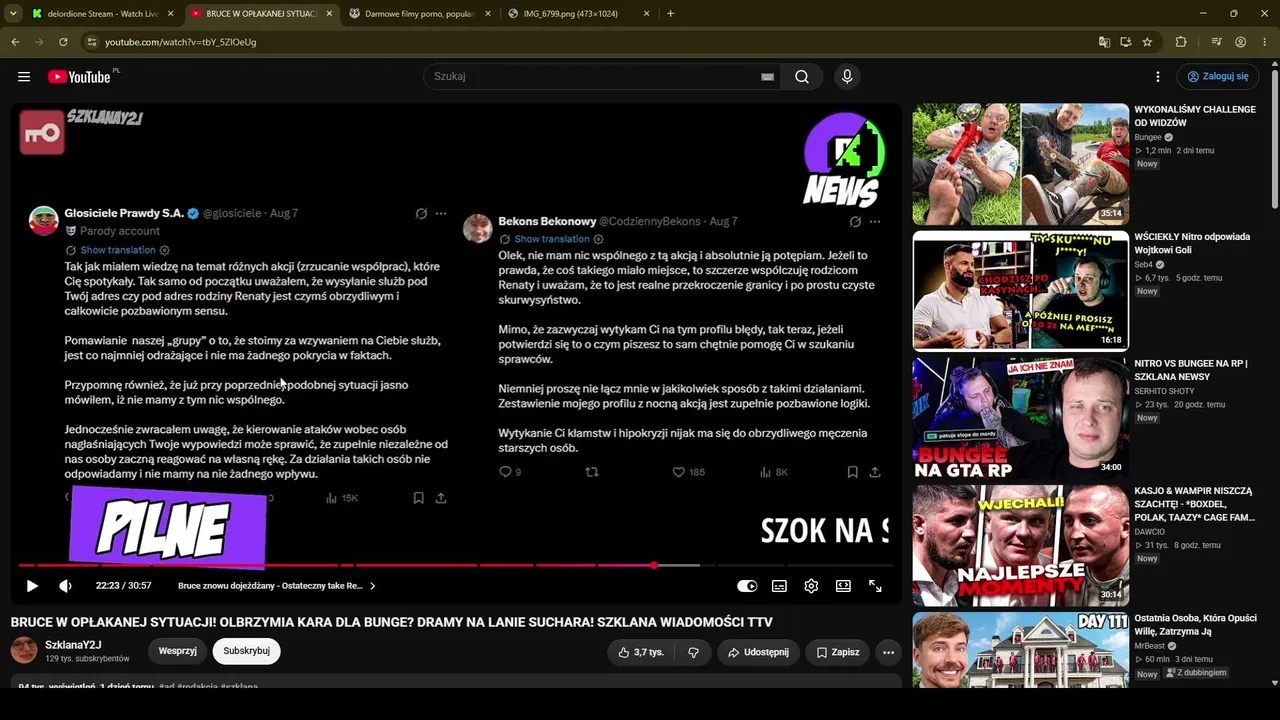Screen dimensions: 1280x720
Task: Click the youtube.com address bar
Action: click(x=590, y=42)
